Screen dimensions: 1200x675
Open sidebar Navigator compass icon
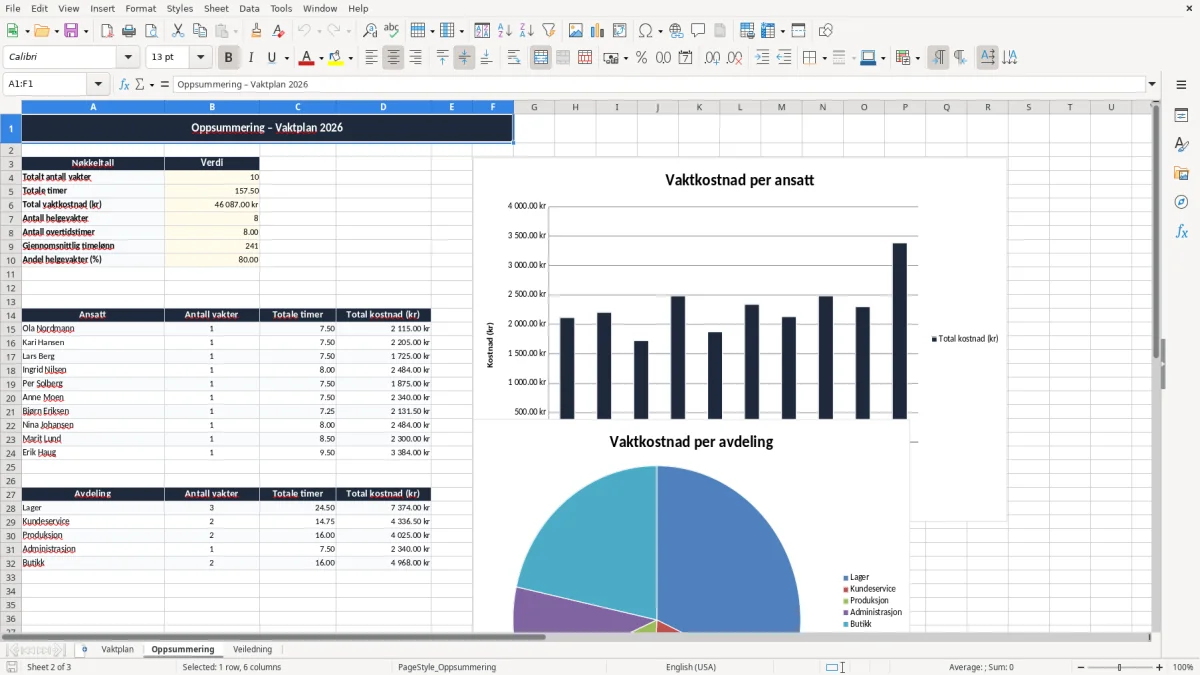(x=1181, y=203)
